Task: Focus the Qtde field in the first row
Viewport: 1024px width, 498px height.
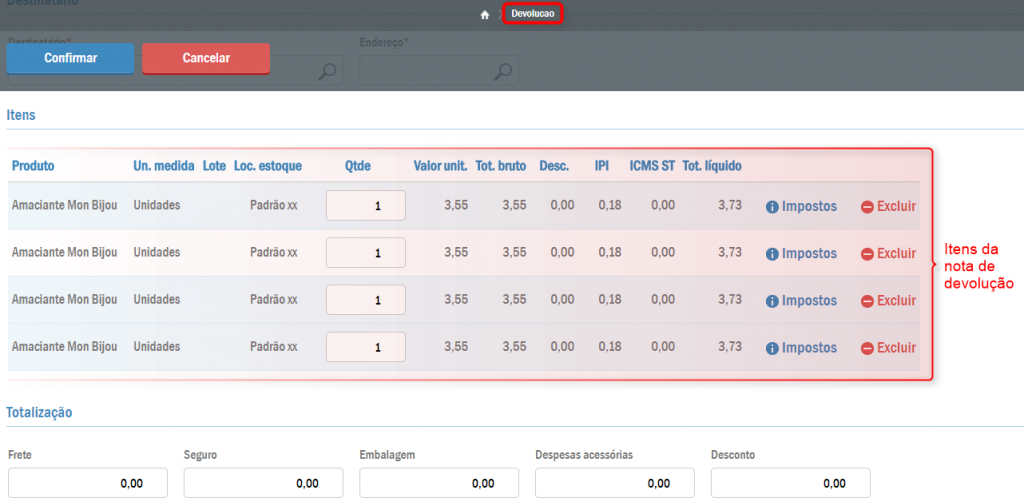Action: click(x=366, y=206)
